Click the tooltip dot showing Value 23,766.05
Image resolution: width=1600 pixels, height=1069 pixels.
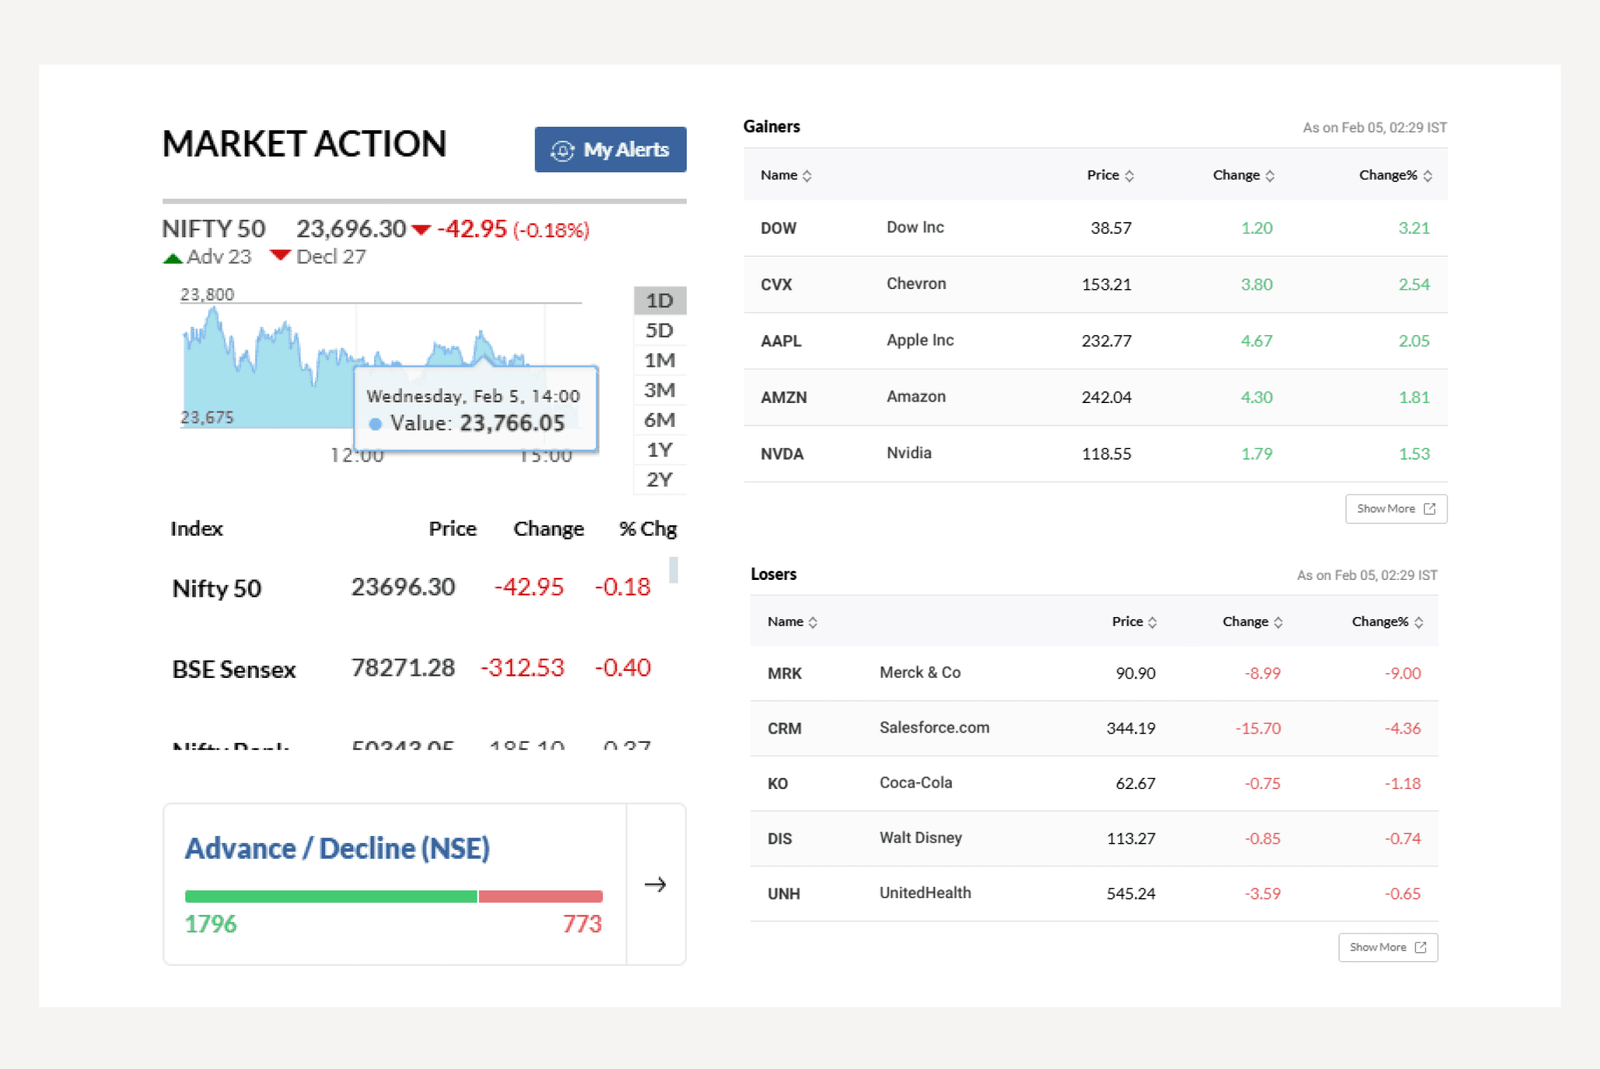[375, 423]
